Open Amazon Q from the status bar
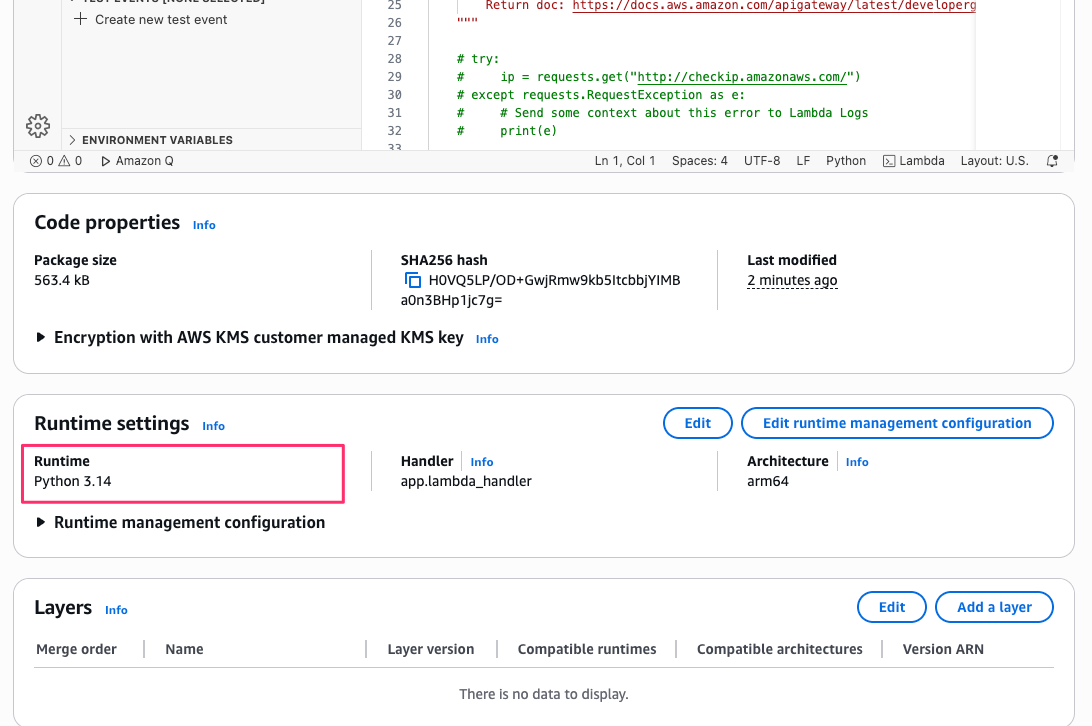This screenshot has width=1092, height=726. 136,161
